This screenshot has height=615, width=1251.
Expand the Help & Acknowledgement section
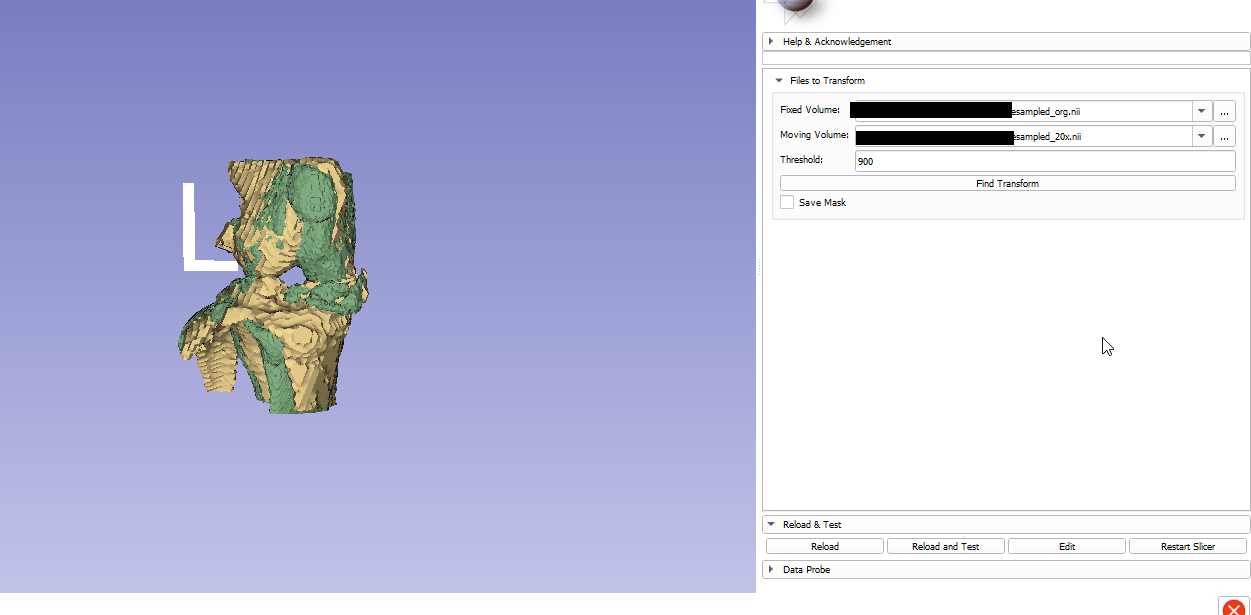click(771, 42)
